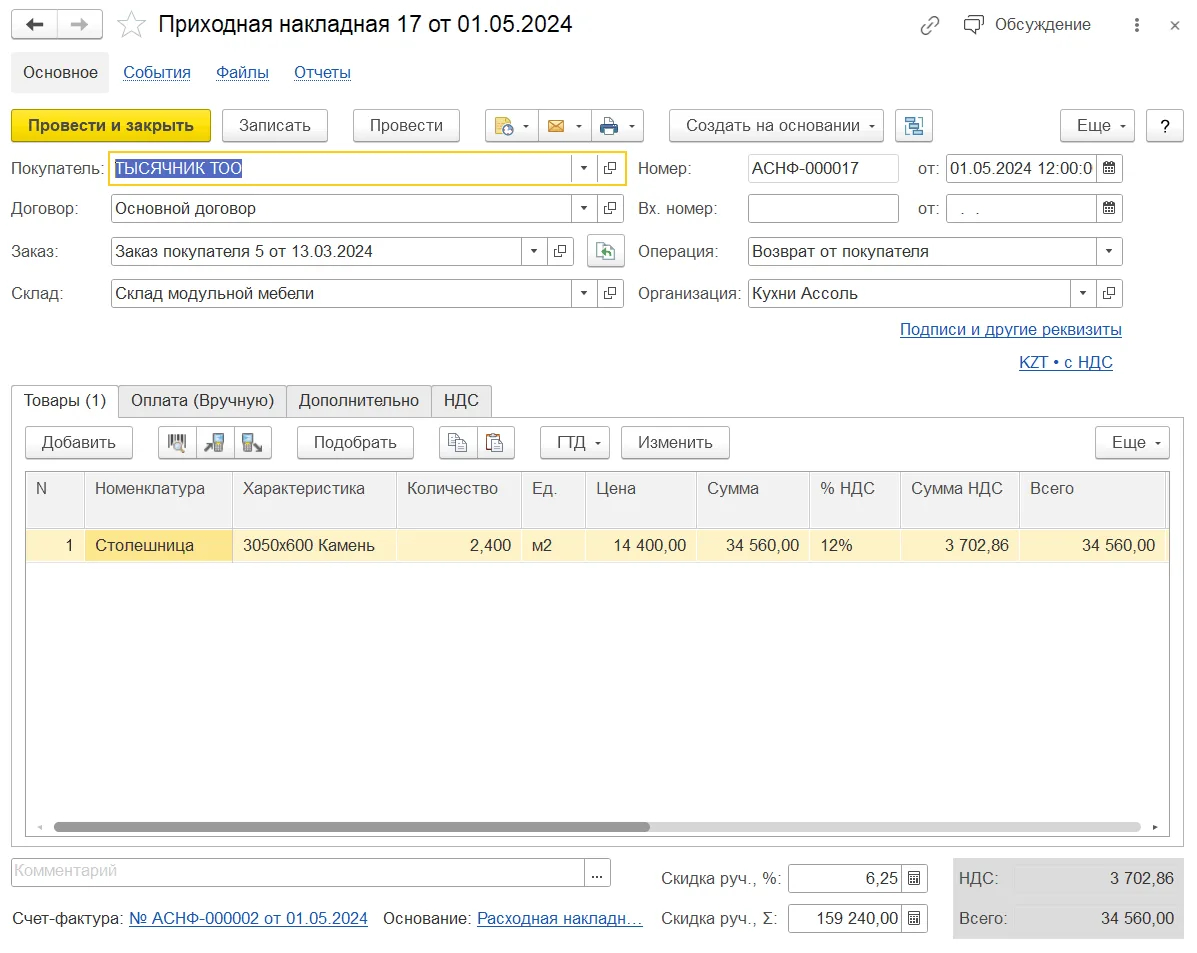
Task: Add document to favorites with star icon
Action: [131, 24]
